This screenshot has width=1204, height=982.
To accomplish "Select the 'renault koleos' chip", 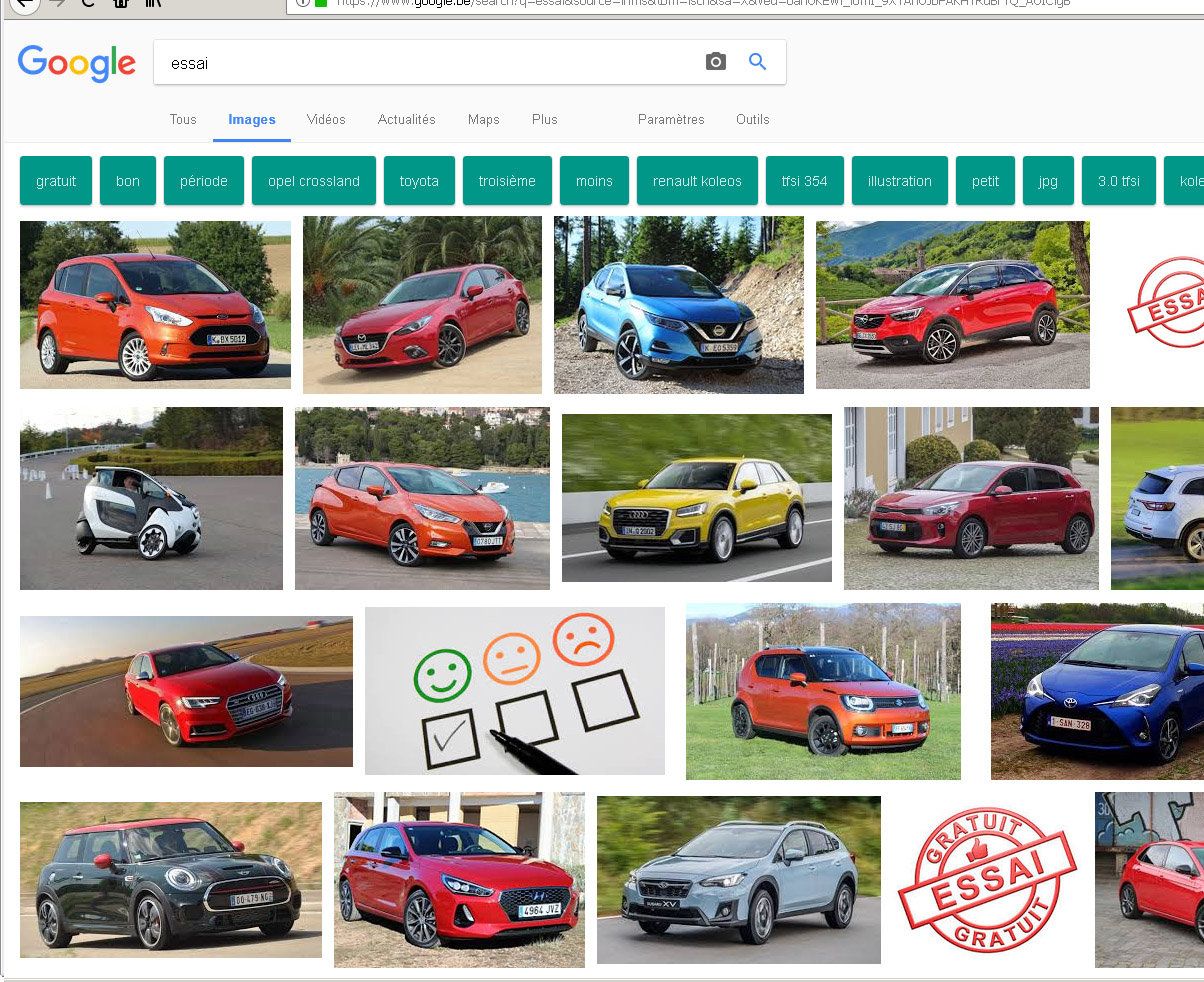I will pos(697,181).
